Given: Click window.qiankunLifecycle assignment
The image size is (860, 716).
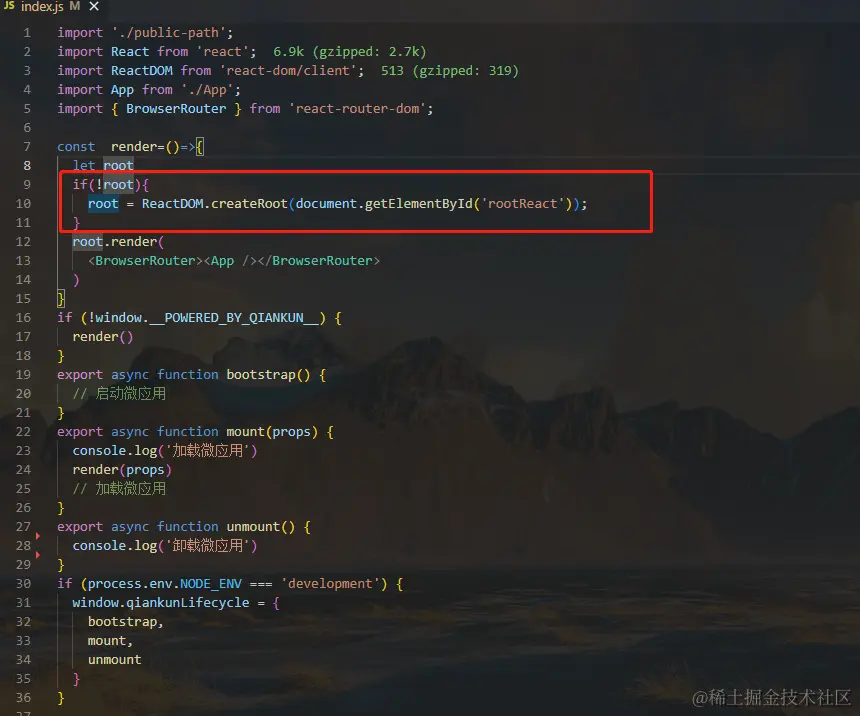Looking at the screenshot, I should (176, 603).
